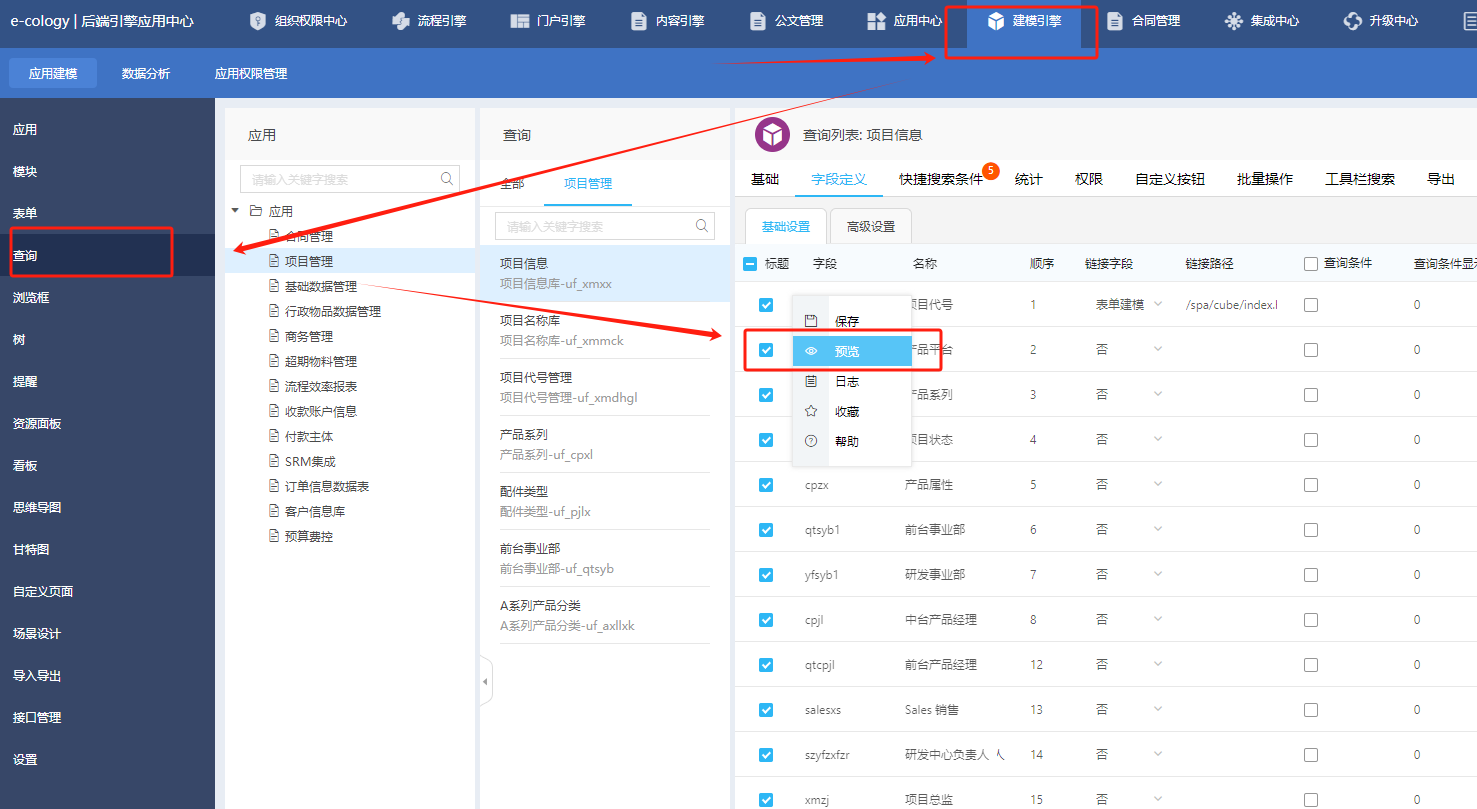Click the 查询 keyword search input field
The image size is (1477, 809).
click(x=595, y=226)
